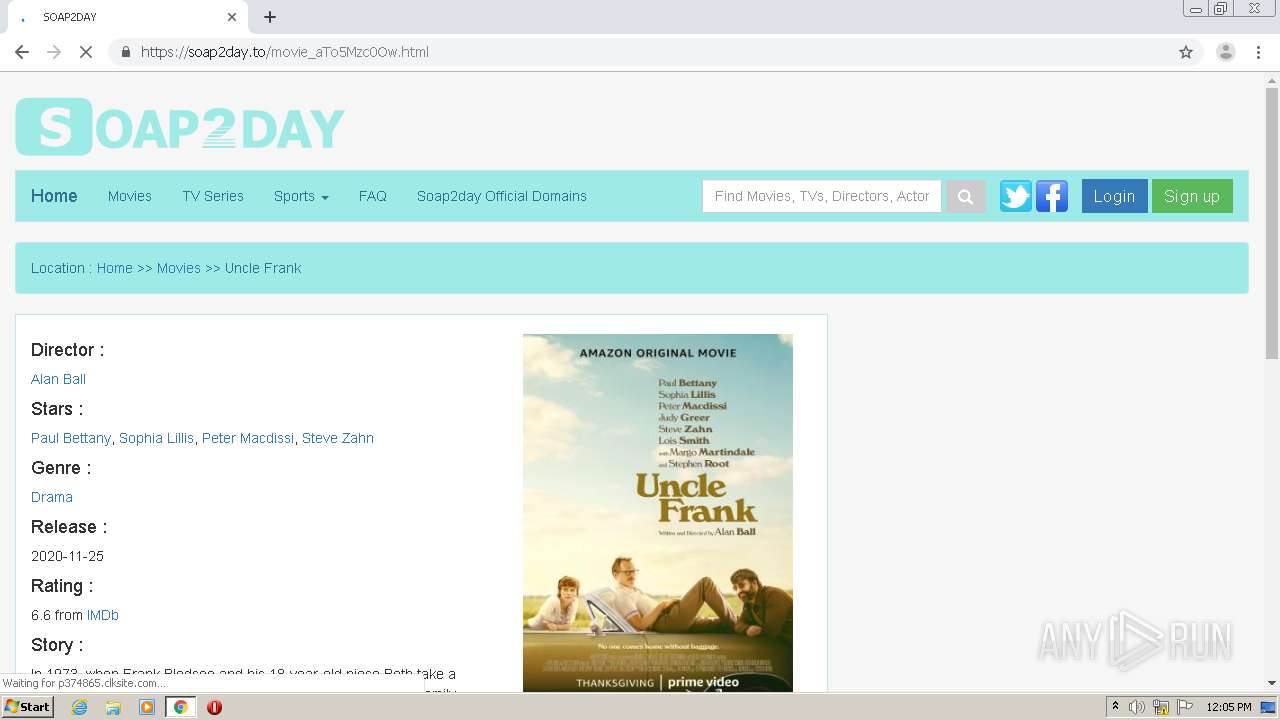Click the volume tray icon
Screen dimensions: 1280x720
point(1137,707)
